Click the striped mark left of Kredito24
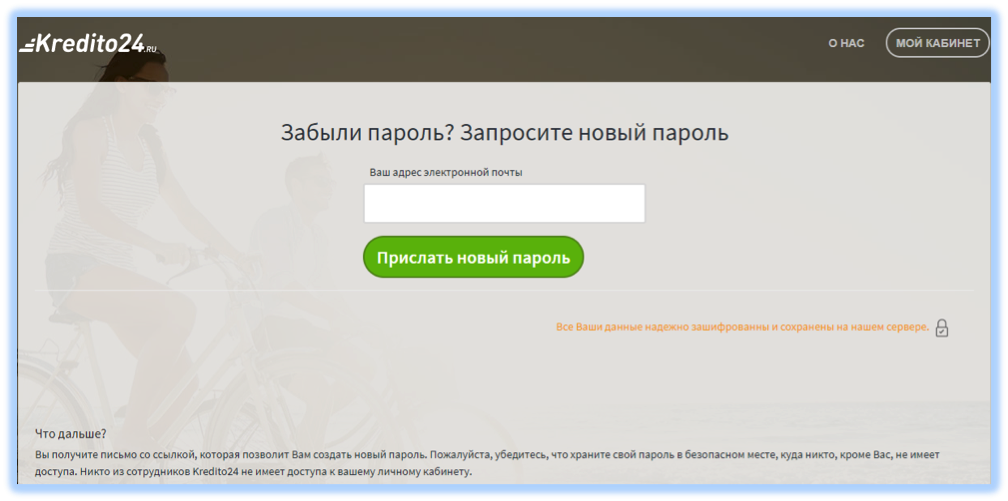 [x=28, y=45]
